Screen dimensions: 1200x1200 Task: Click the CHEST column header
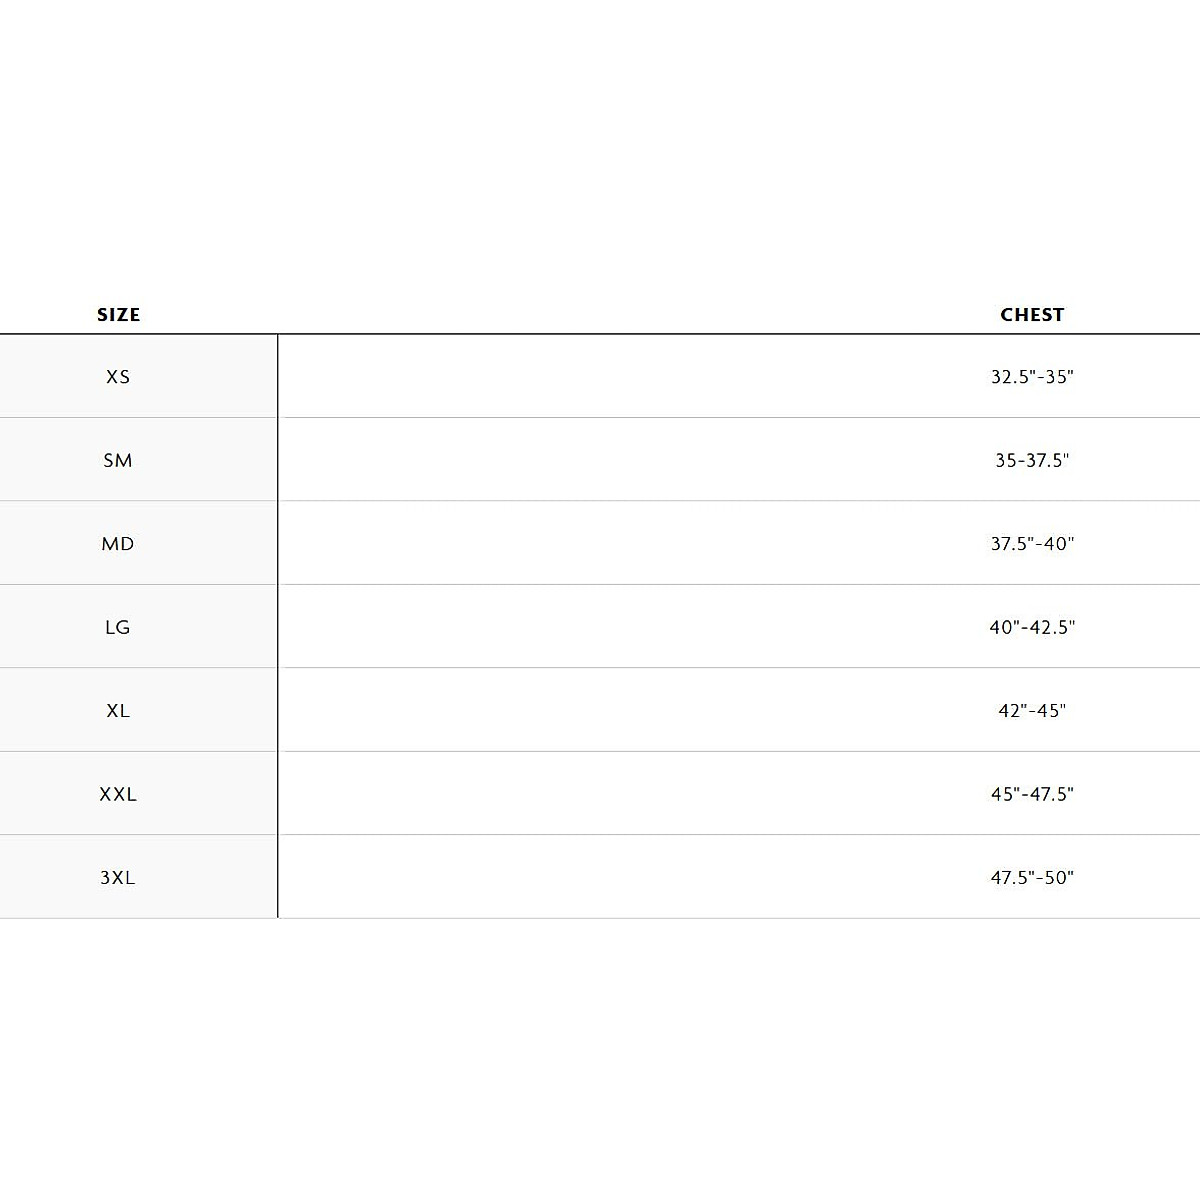[1032, 314]
